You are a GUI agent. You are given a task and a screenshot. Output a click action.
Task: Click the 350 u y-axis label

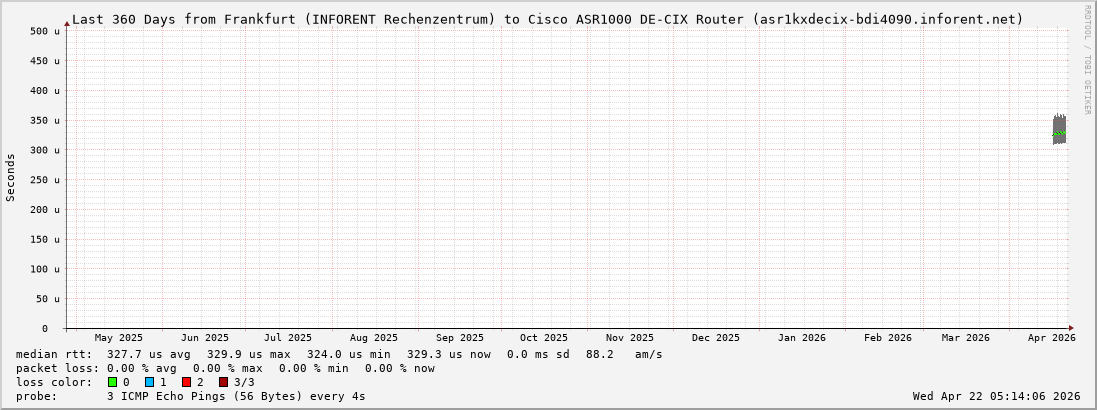[46, 120]
